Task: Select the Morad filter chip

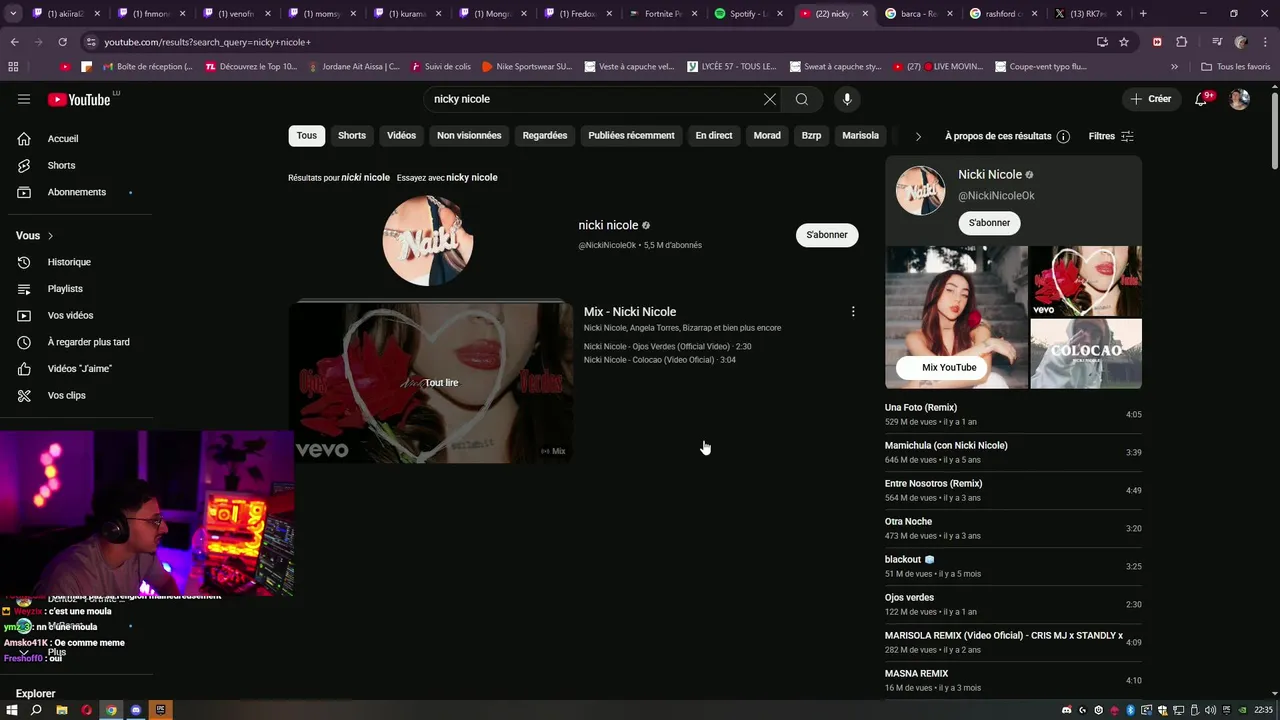Action: 767,136
